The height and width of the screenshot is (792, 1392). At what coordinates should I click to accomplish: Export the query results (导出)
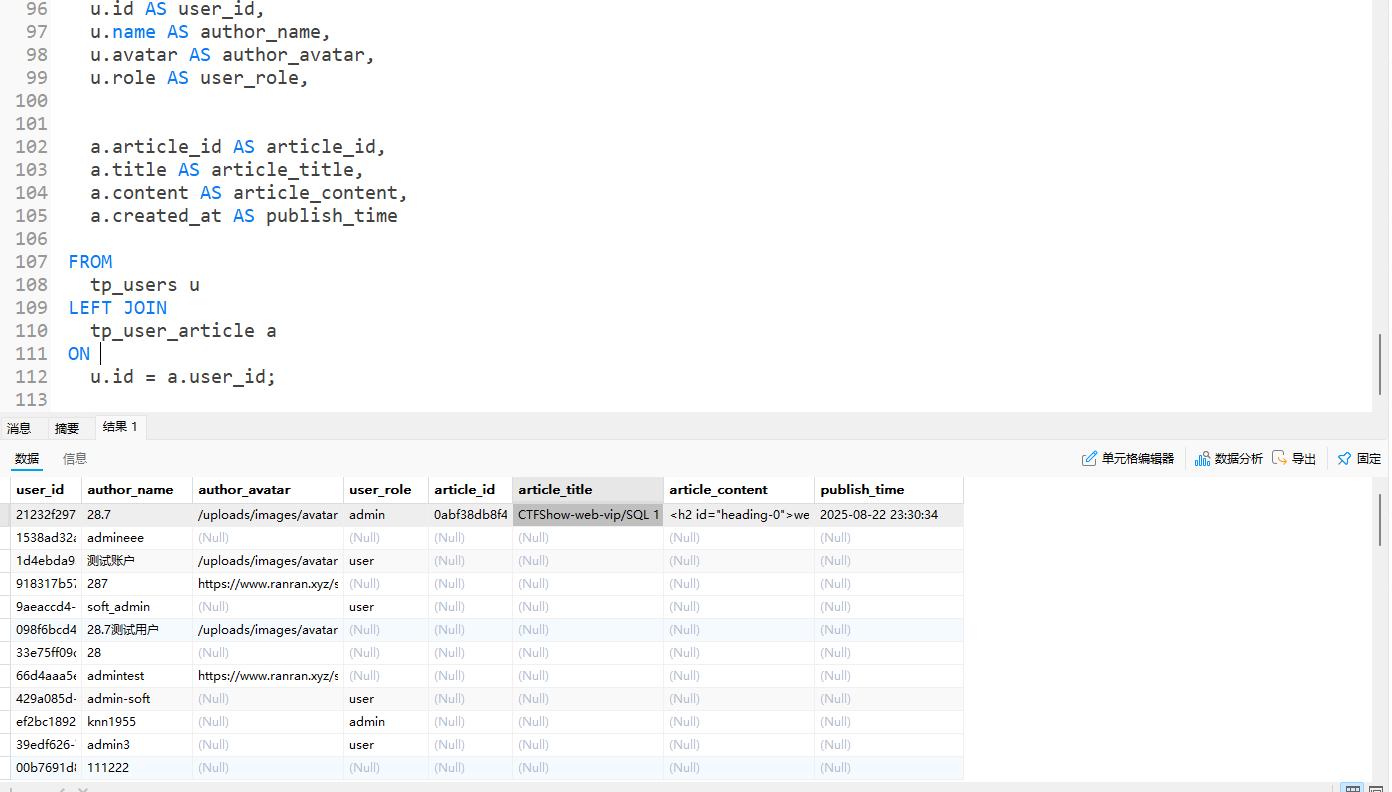[1294, 459]
